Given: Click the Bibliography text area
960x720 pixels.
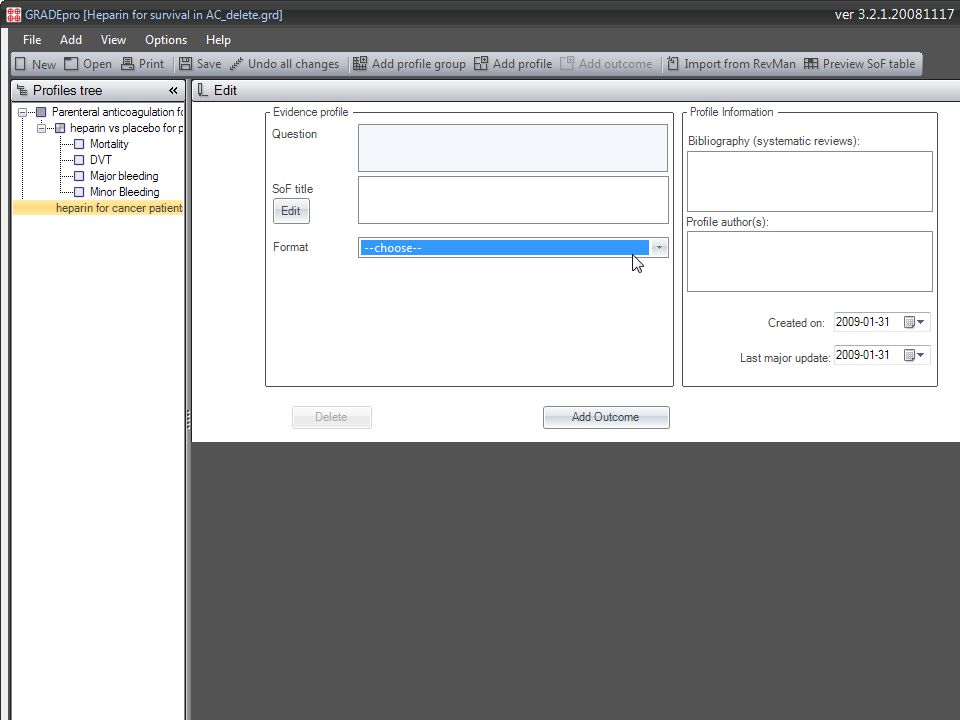Looking at the screenshot, I should tap(809, 182).
